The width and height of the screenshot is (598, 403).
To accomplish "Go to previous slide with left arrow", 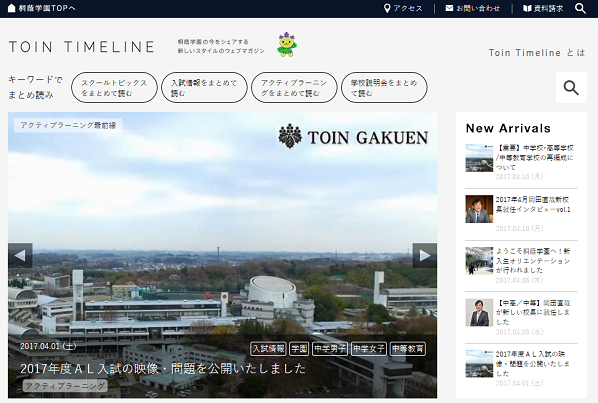I will pyautogui.click(x=20, y=255).
